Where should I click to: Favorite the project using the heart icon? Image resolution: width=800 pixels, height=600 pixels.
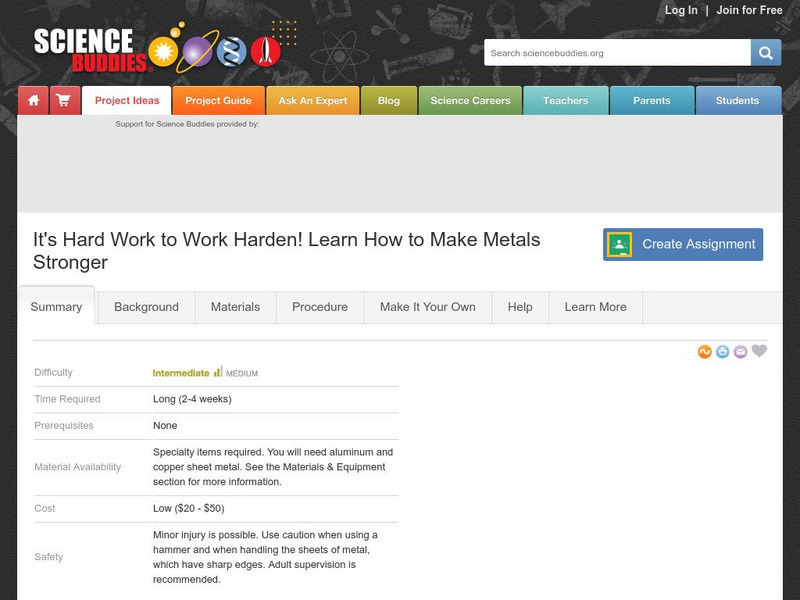pos(758,350)
